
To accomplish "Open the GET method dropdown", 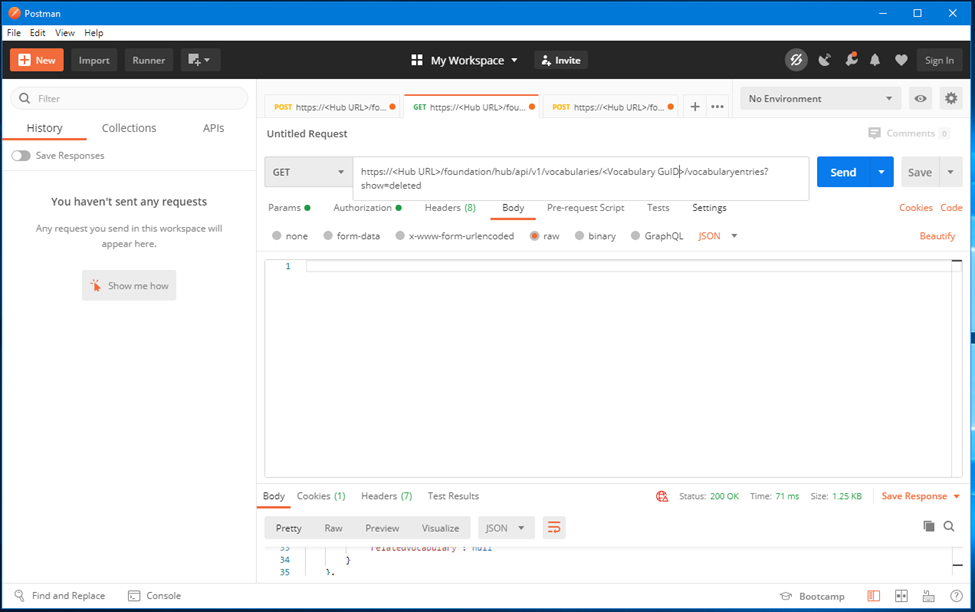I will 308,172.
